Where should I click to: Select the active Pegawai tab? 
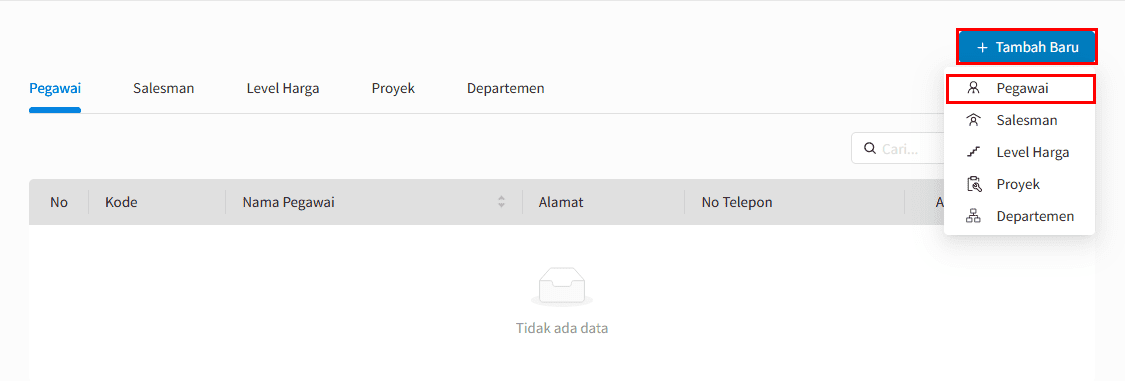55,89
